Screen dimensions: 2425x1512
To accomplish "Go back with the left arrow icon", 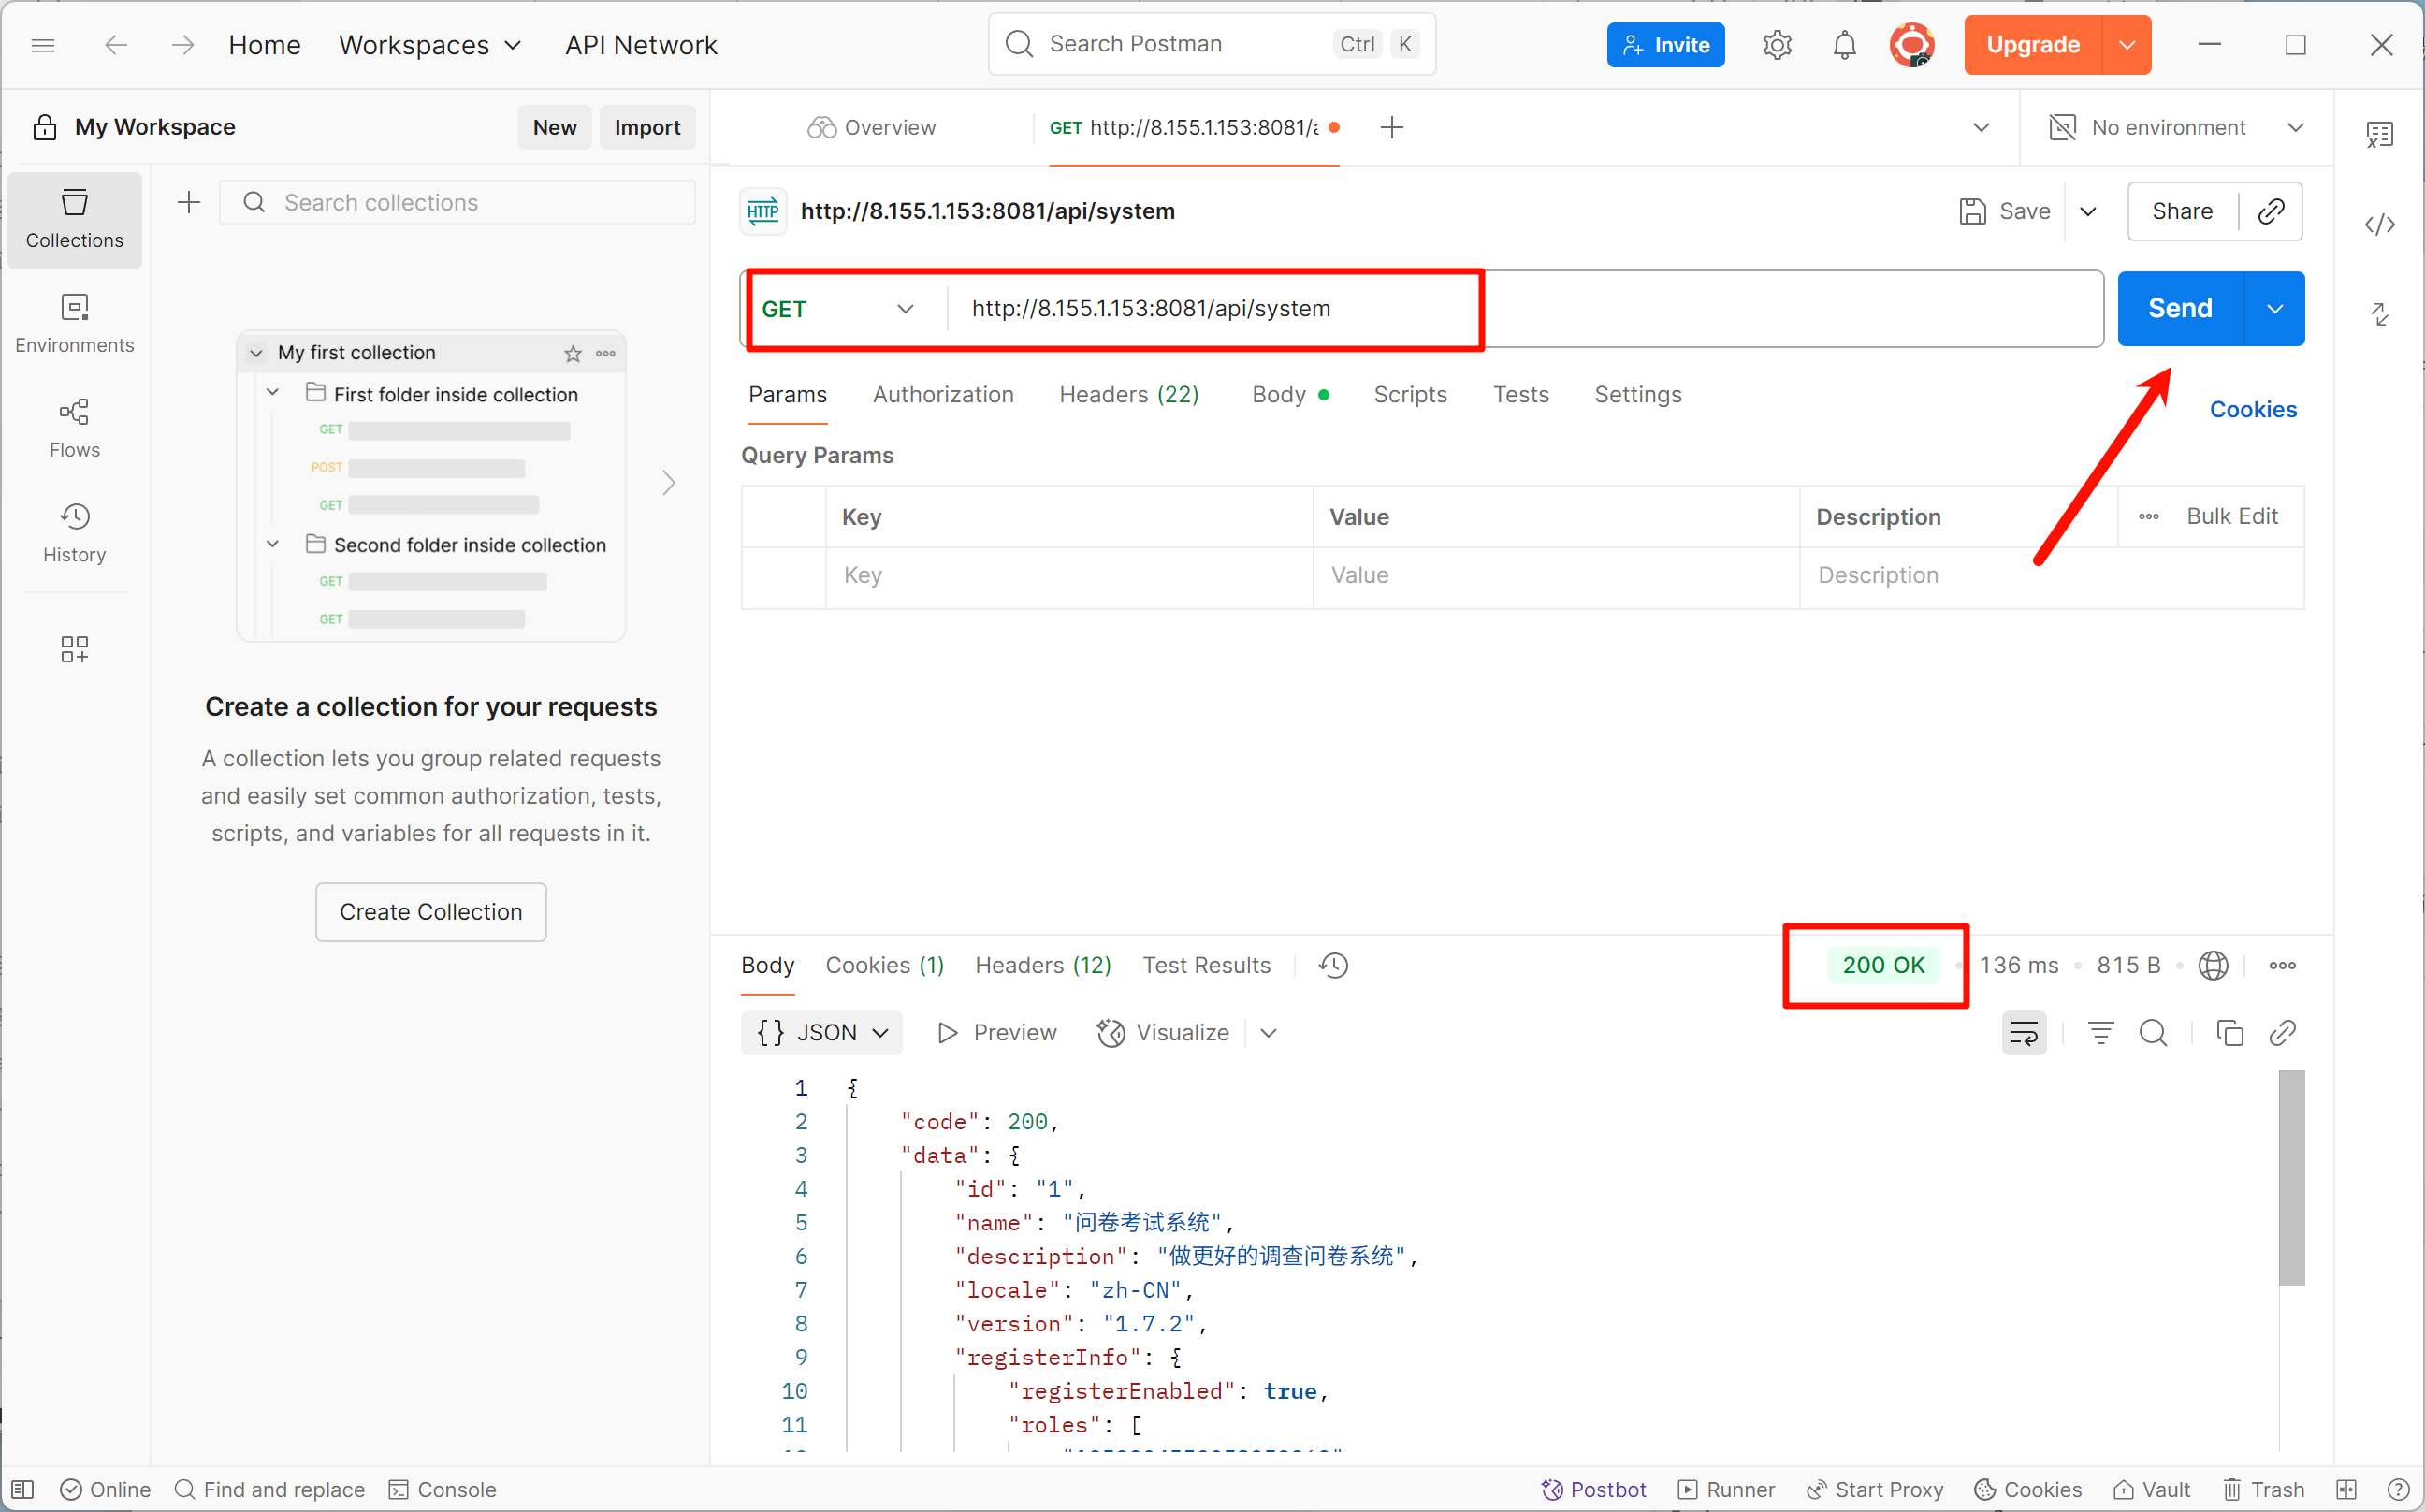I will [x=116, y=45].
